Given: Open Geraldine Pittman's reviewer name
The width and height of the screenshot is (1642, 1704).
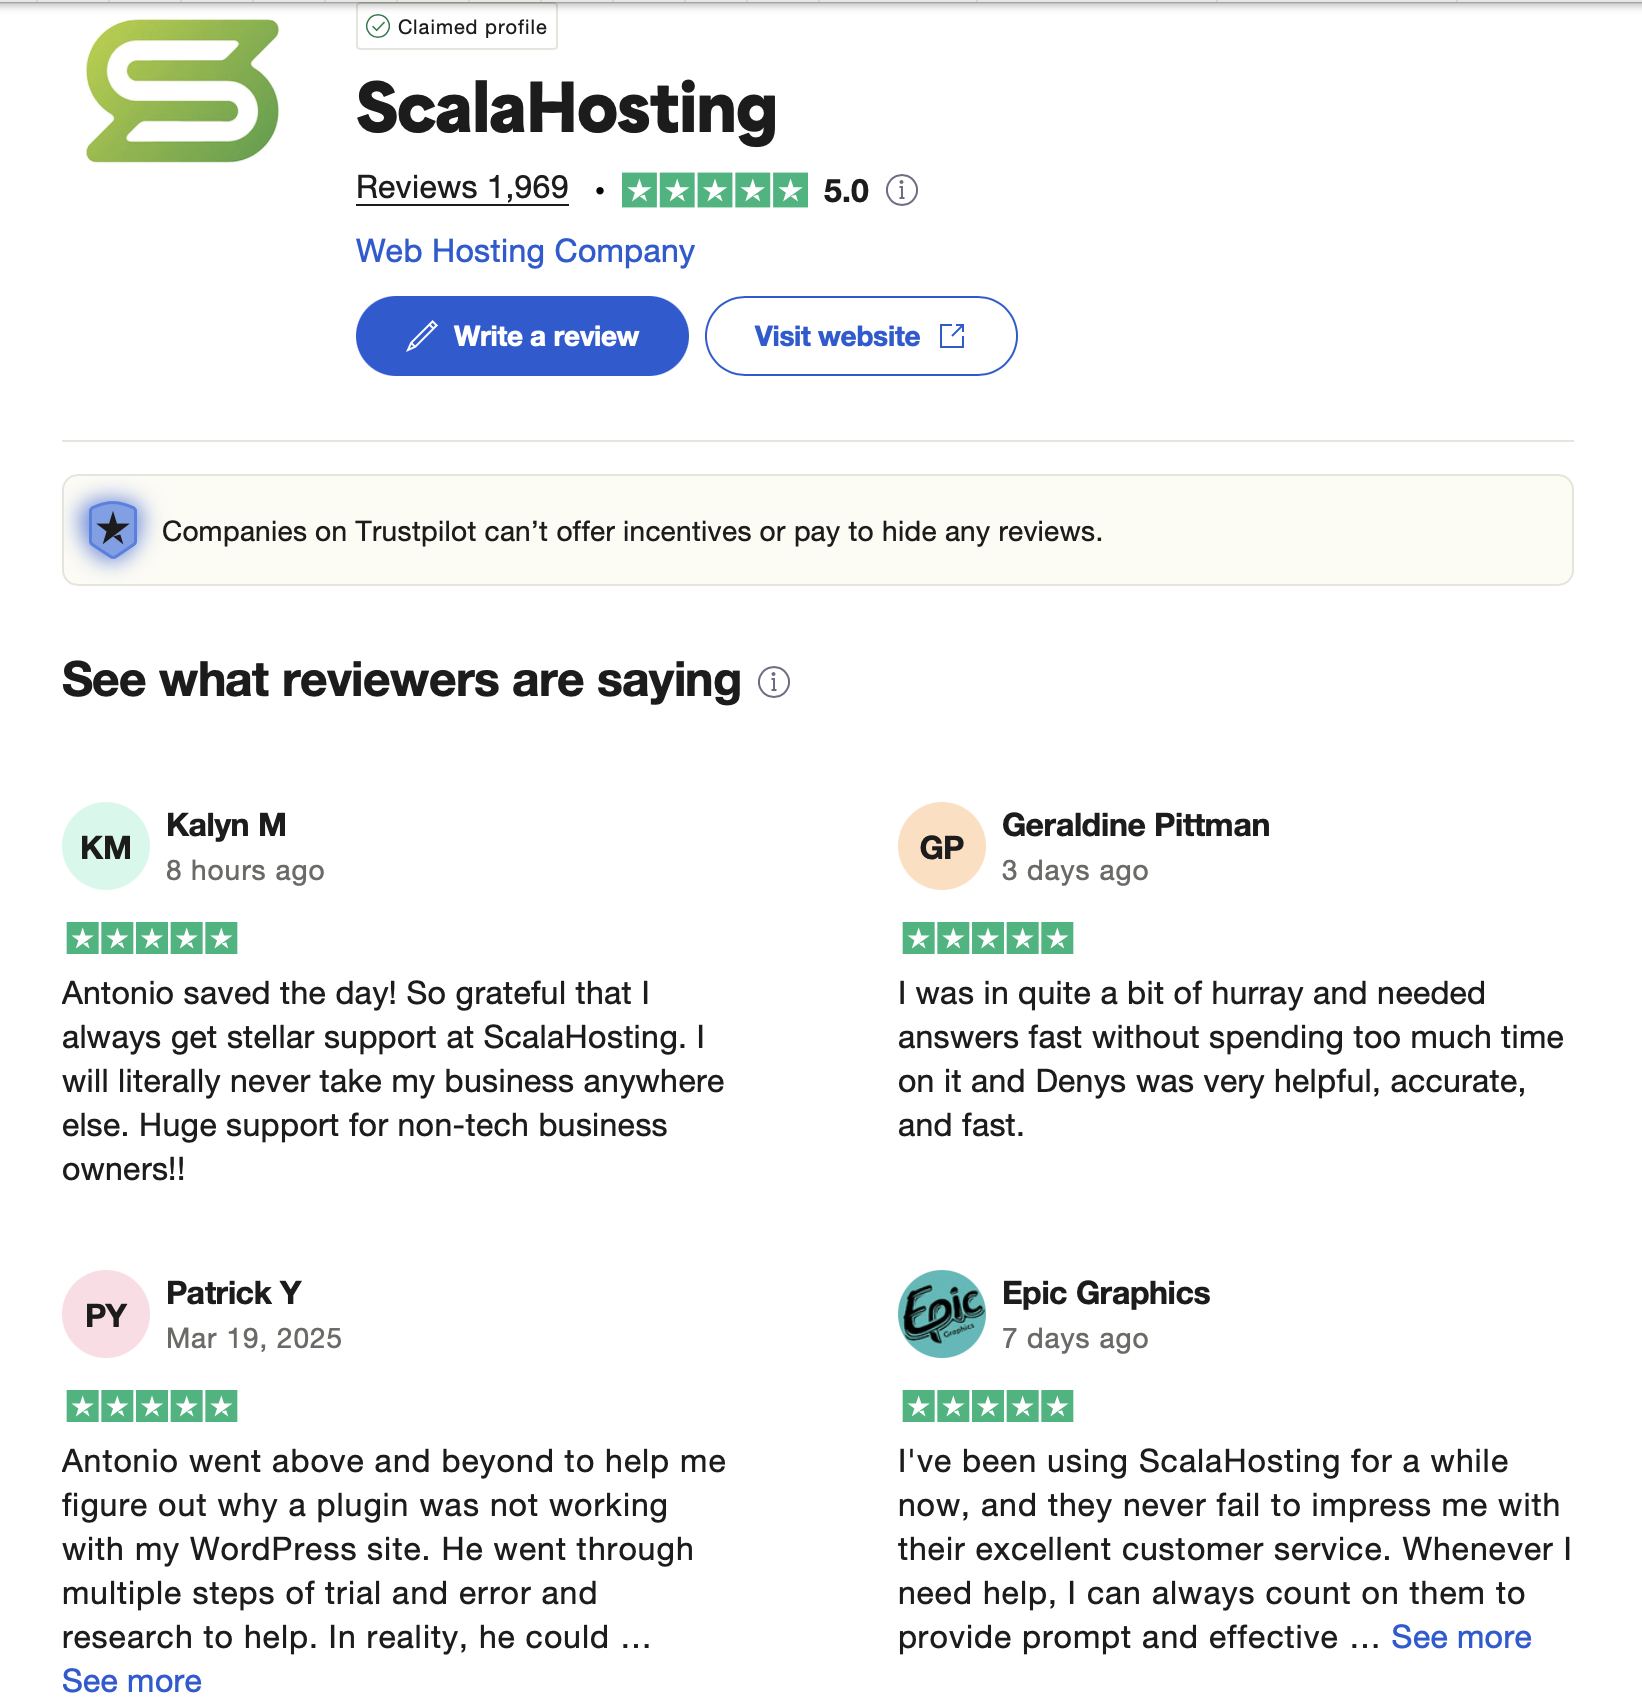Looking at the screenshot, I should (1136, 825).
